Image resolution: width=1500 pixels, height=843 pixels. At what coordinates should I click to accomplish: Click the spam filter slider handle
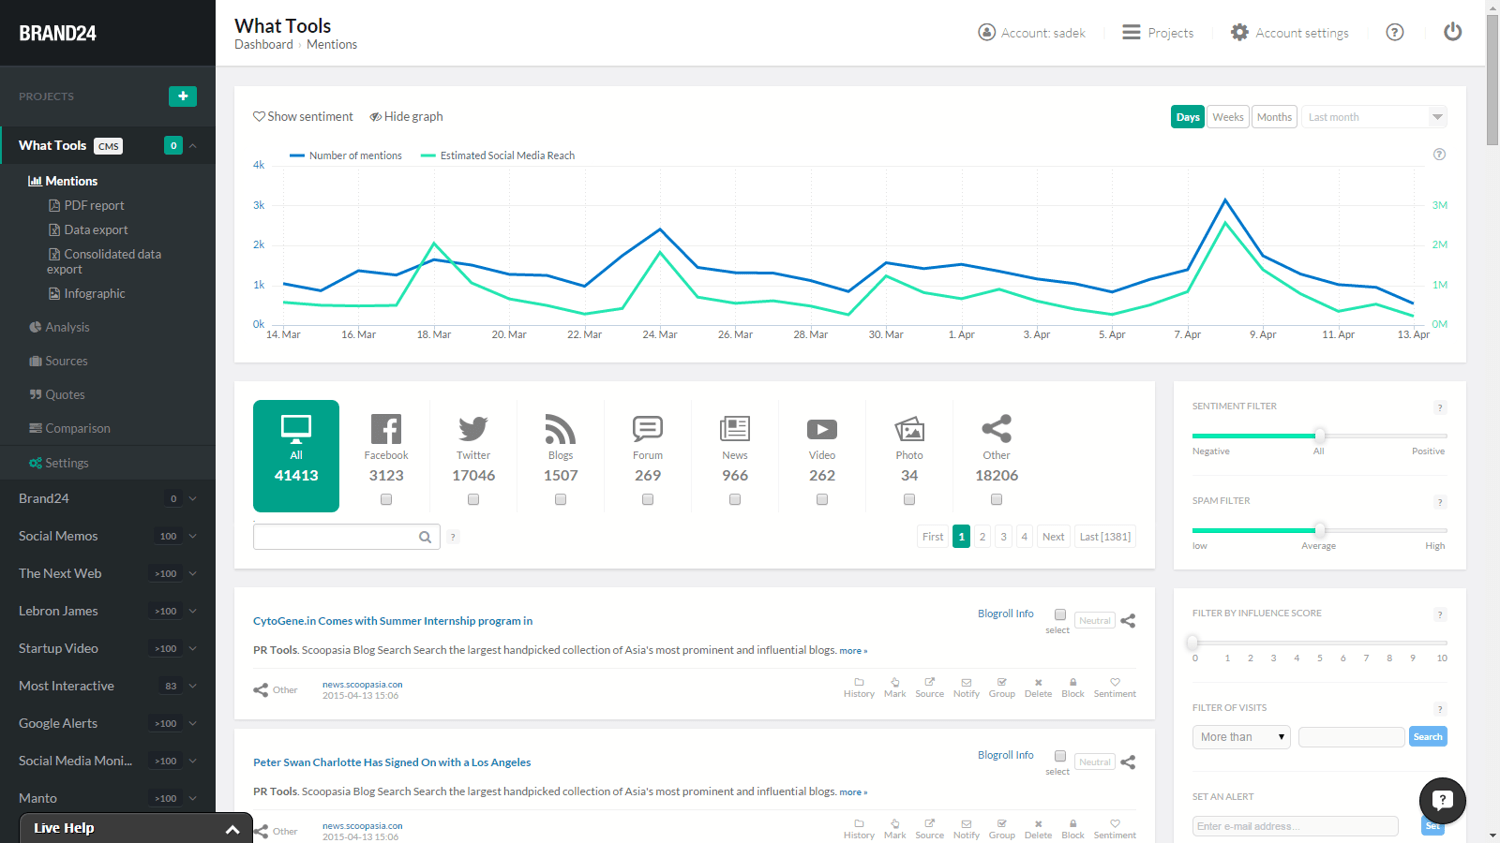click(x=1320, y=530)
